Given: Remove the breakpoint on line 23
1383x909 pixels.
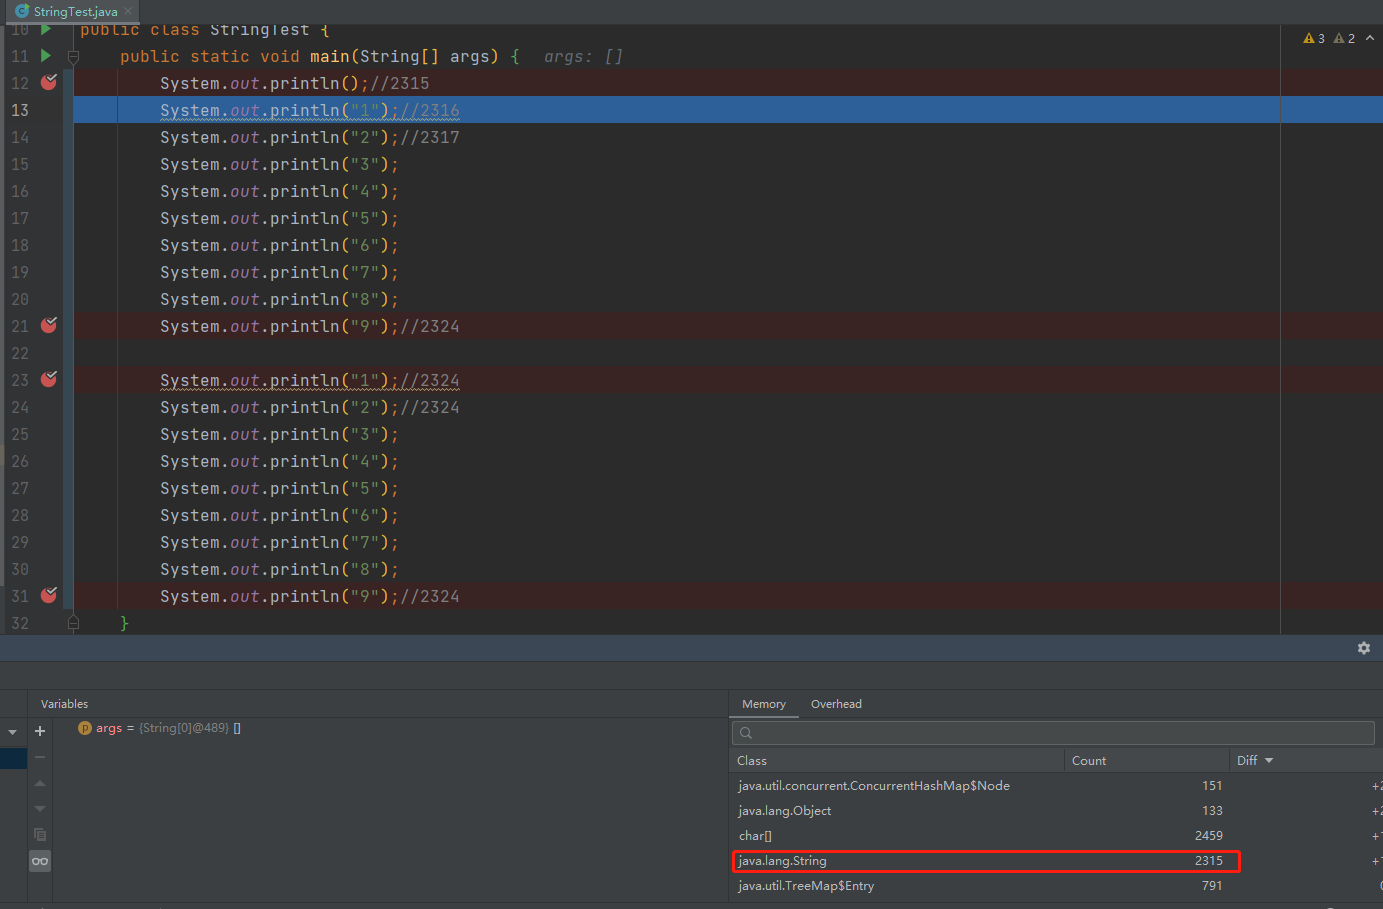Looking at the screenshot, I should tap(48, 380).
